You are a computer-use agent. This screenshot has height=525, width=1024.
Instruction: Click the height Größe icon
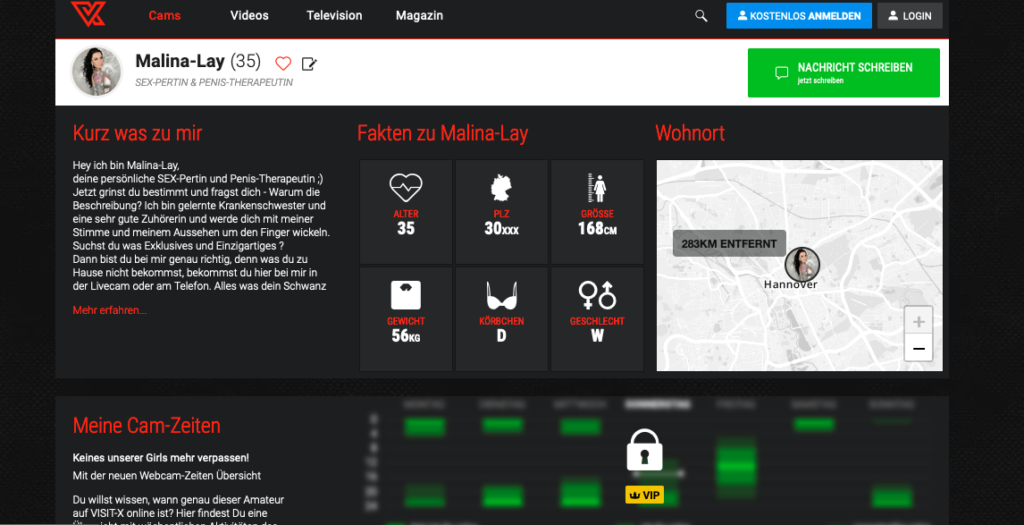pyautogui.click(x=597, y=187)
